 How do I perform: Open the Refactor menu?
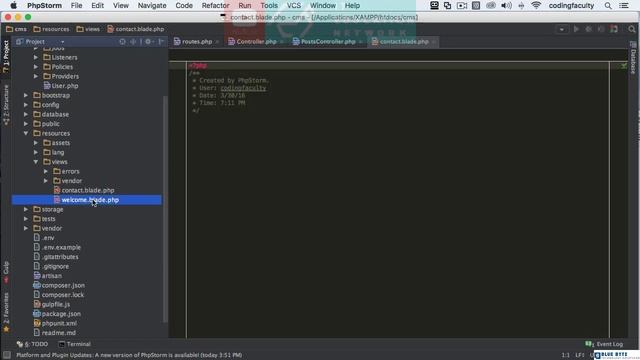pos(215,6)
